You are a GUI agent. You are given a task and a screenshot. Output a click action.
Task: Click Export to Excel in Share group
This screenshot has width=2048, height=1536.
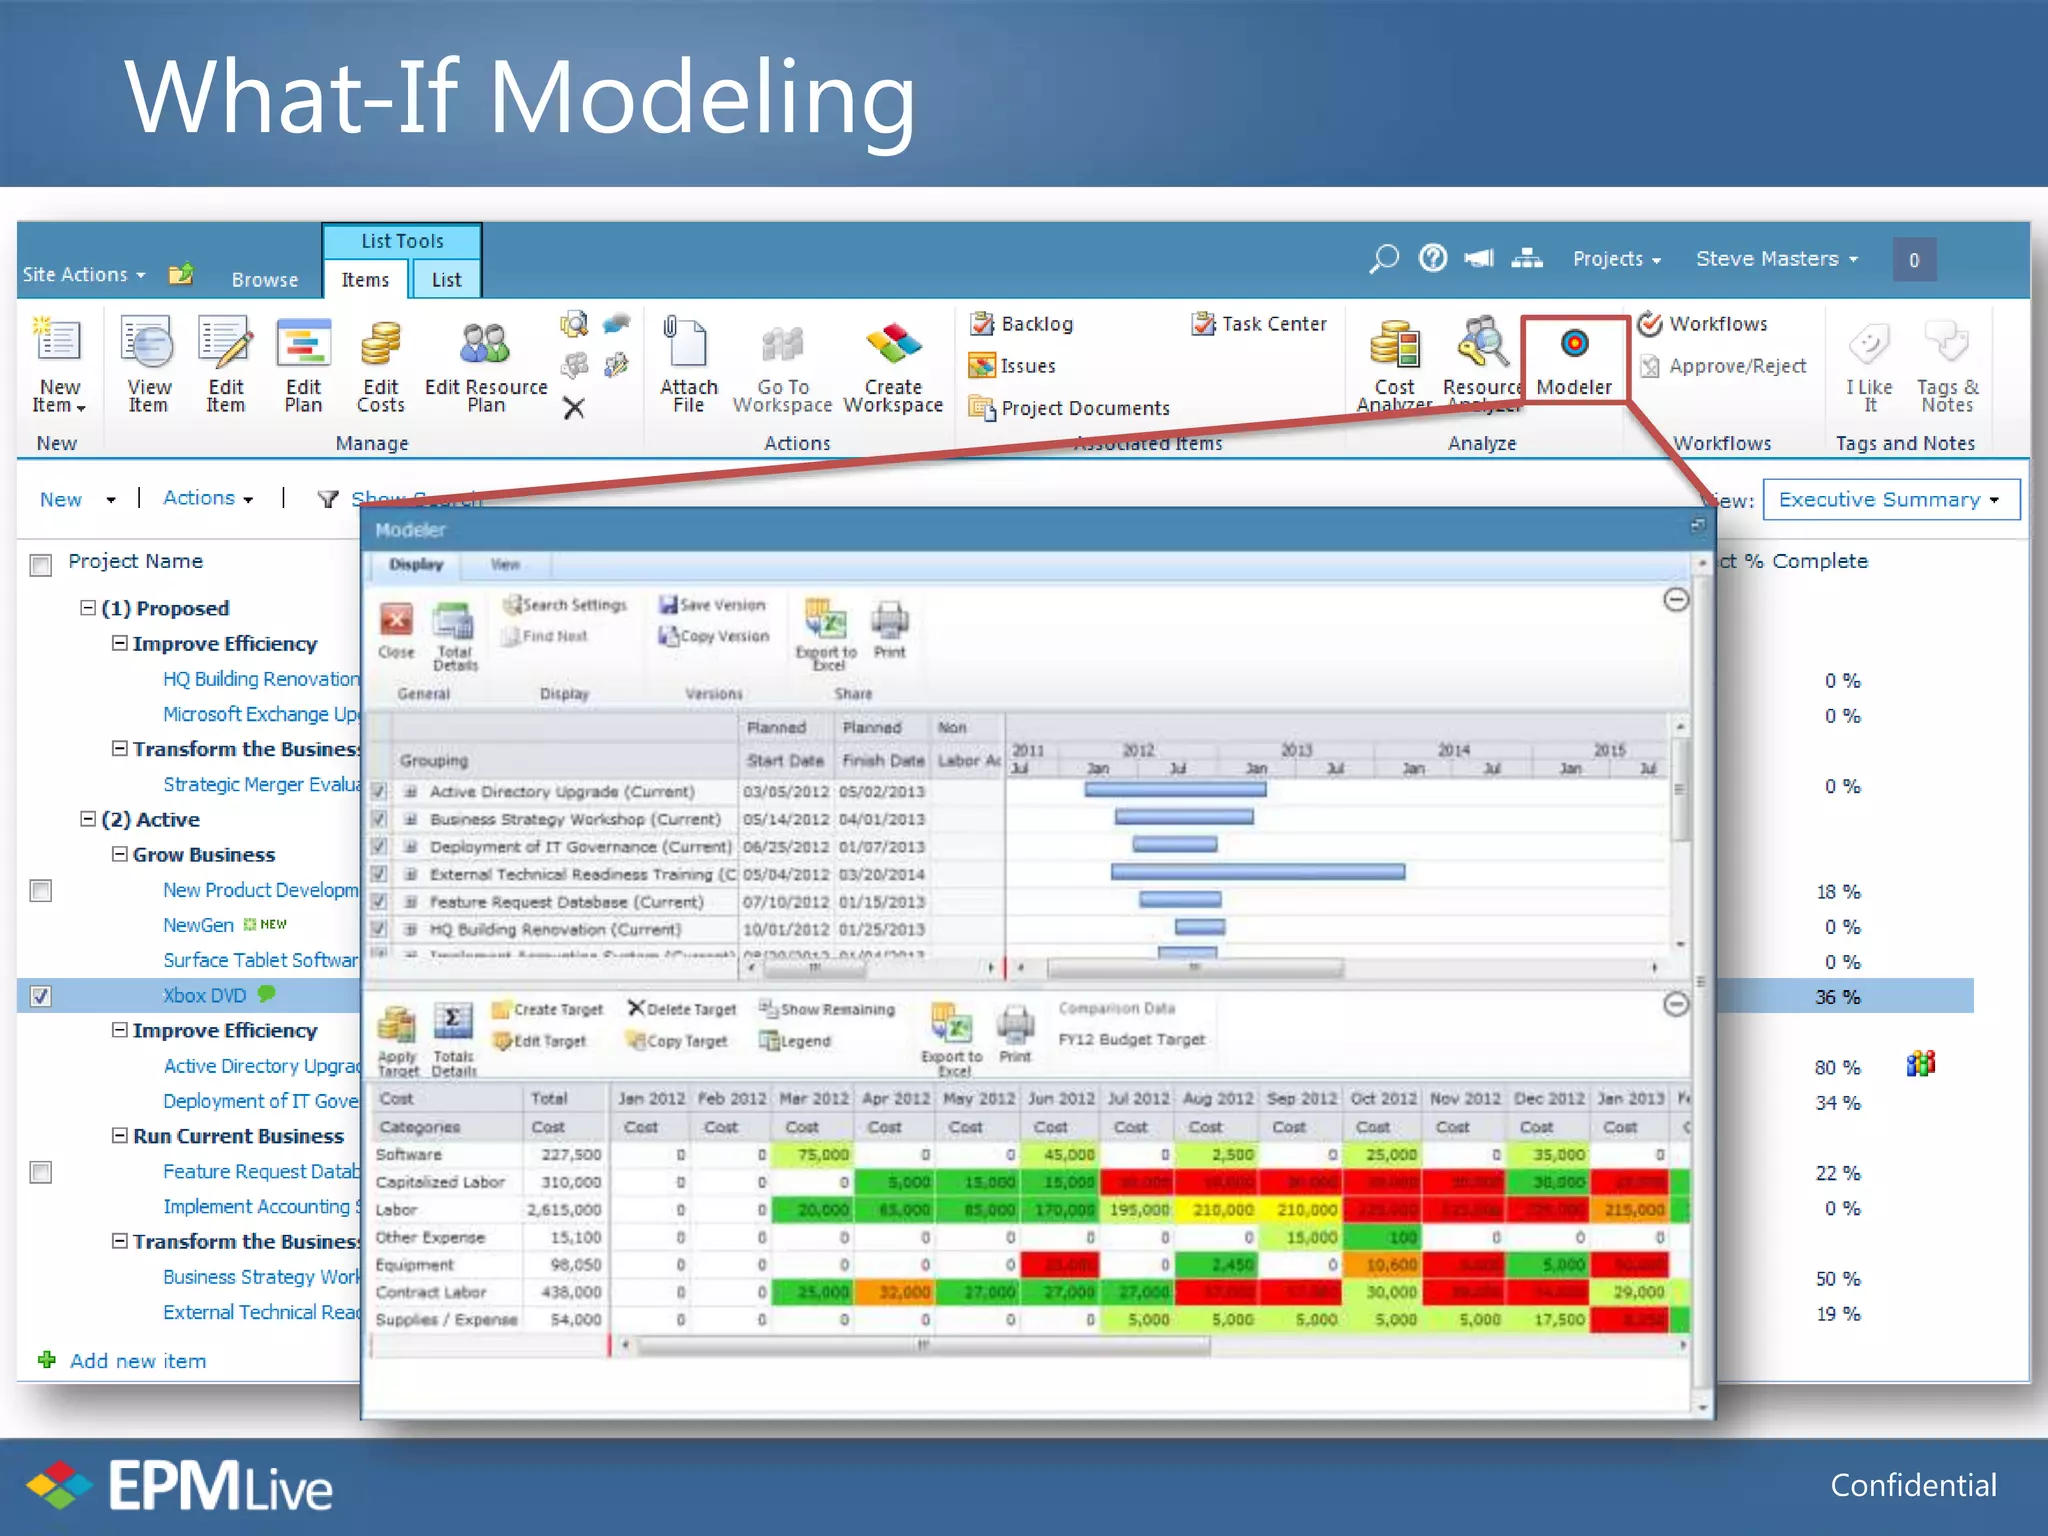pos(826,620)
